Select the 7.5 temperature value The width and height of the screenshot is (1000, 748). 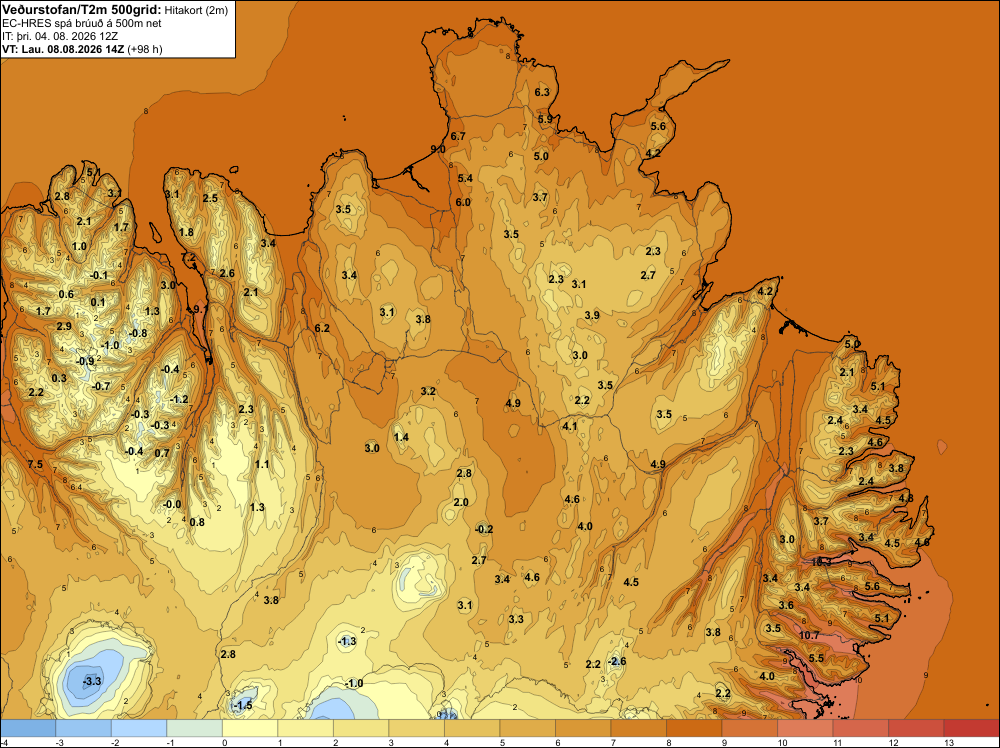coord(35,464)
